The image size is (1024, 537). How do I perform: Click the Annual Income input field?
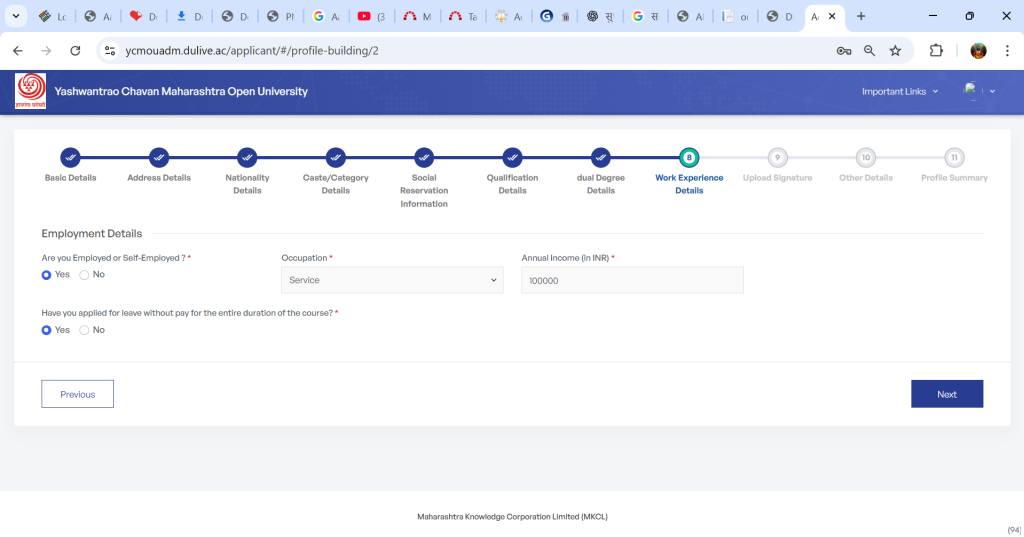632,281
